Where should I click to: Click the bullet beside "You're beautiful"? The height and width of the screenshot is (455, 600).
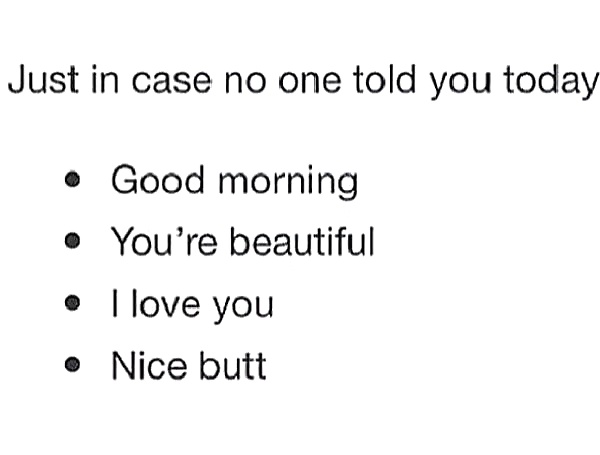(71, 243)
